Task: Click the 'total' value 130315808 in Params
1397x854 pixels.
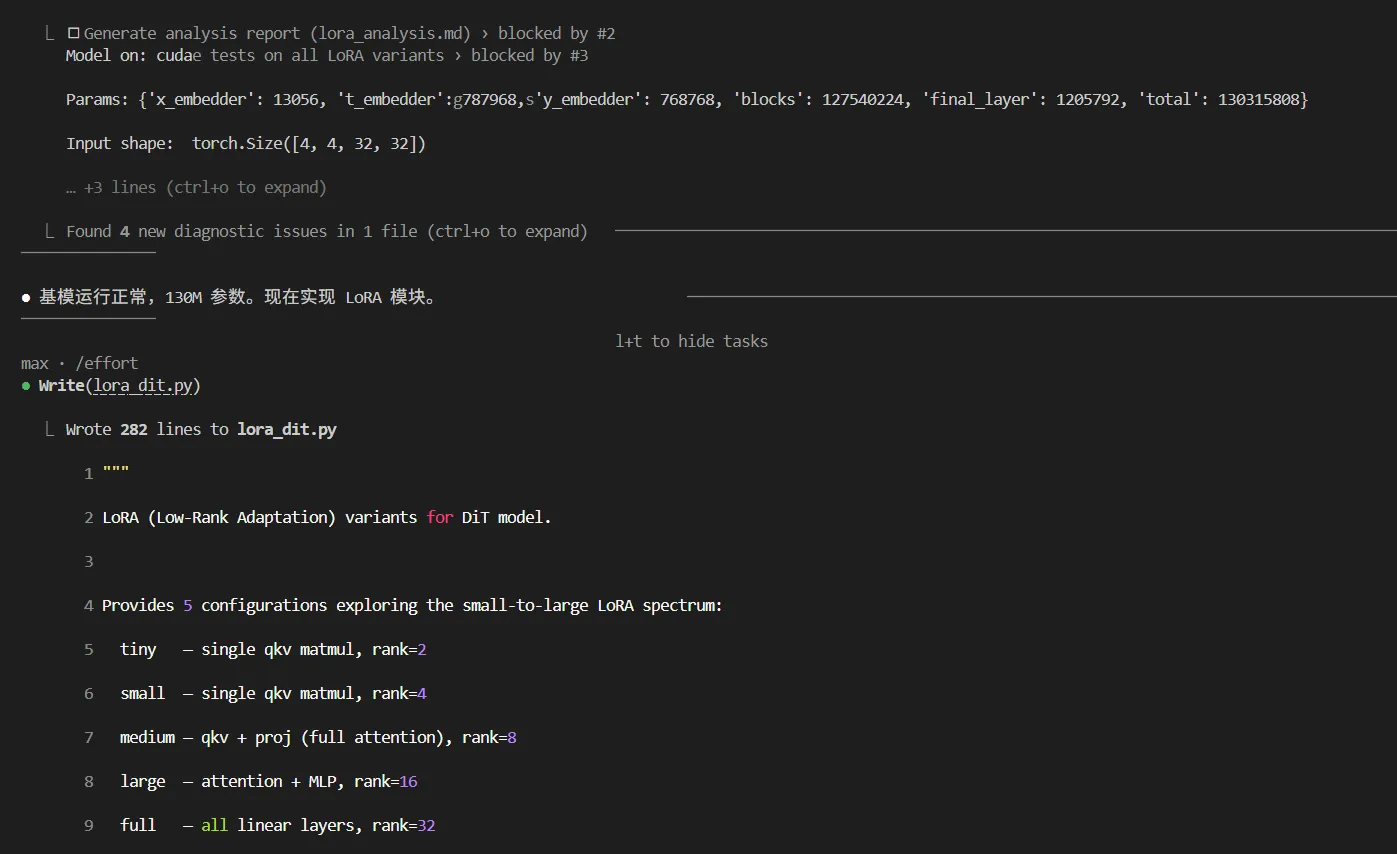Action: point(1258,100)
